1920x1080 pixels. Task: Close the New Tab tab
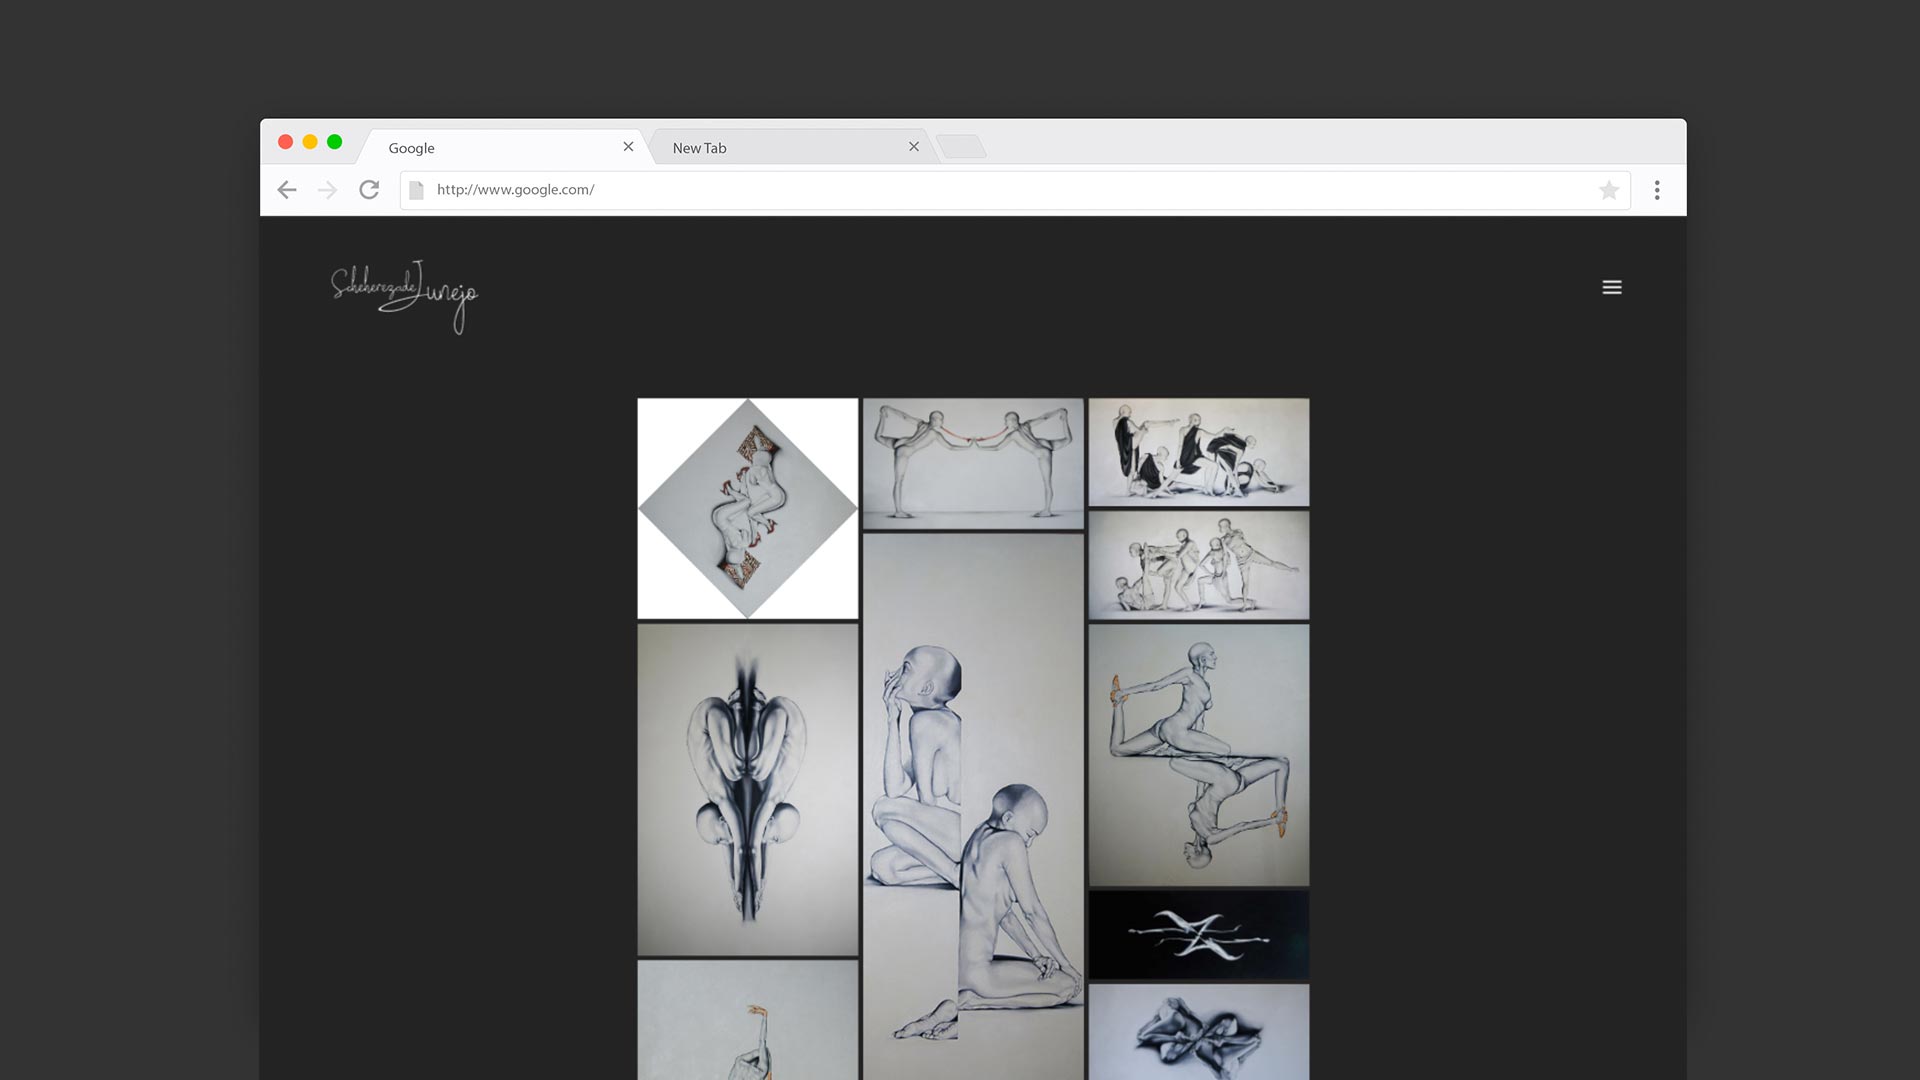point(913,147)
